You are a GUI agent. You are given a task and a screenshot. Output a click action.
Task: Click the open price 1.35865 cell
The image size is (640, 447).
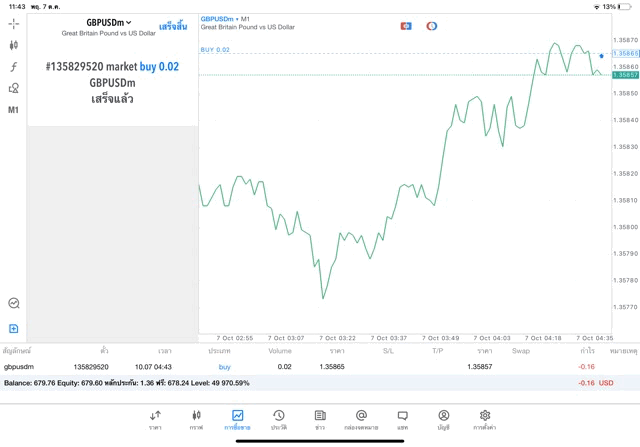[332, 367]
